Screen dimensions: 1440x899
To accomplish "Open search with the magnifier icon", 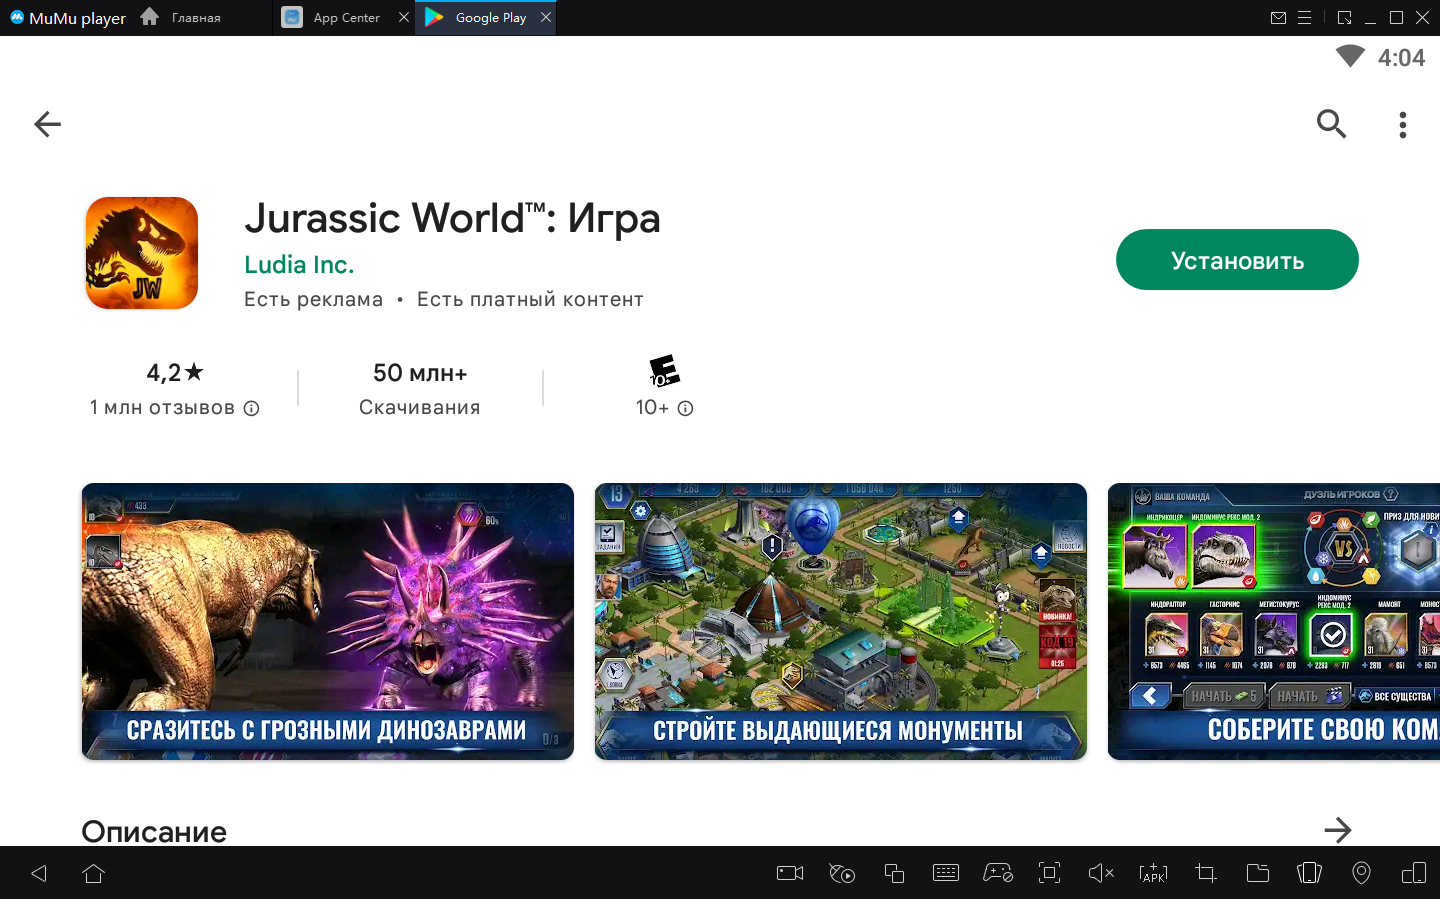I will click(x=1331, y=124).
